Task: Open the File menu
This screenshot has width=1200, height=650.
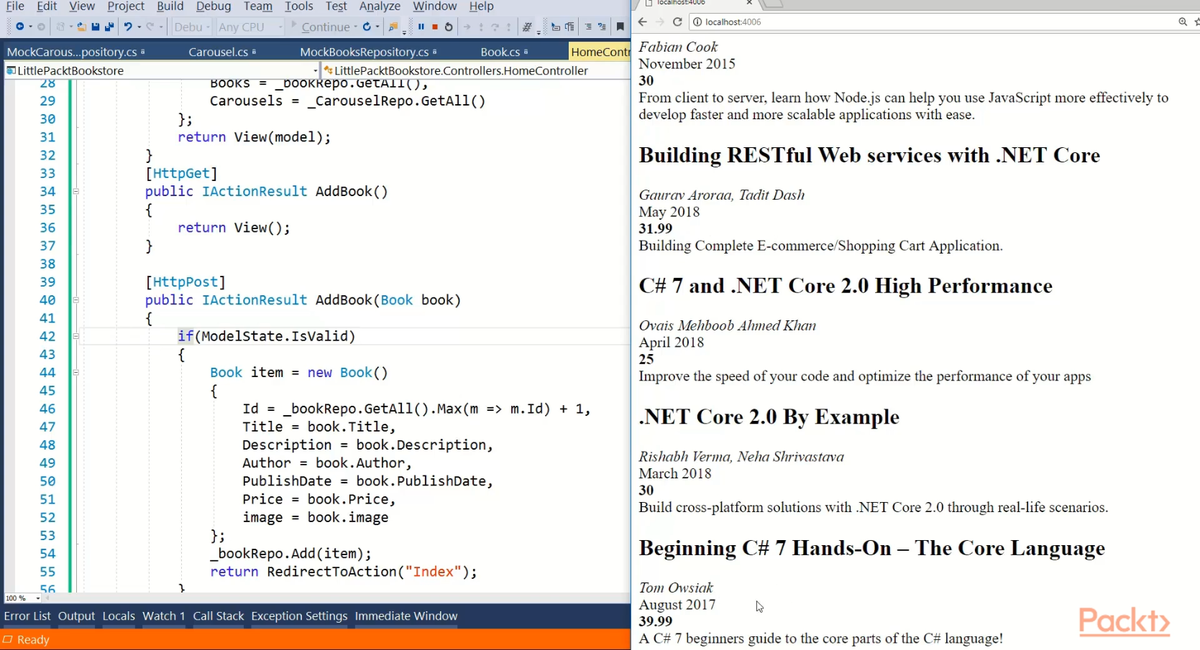Action: (15, 6)
